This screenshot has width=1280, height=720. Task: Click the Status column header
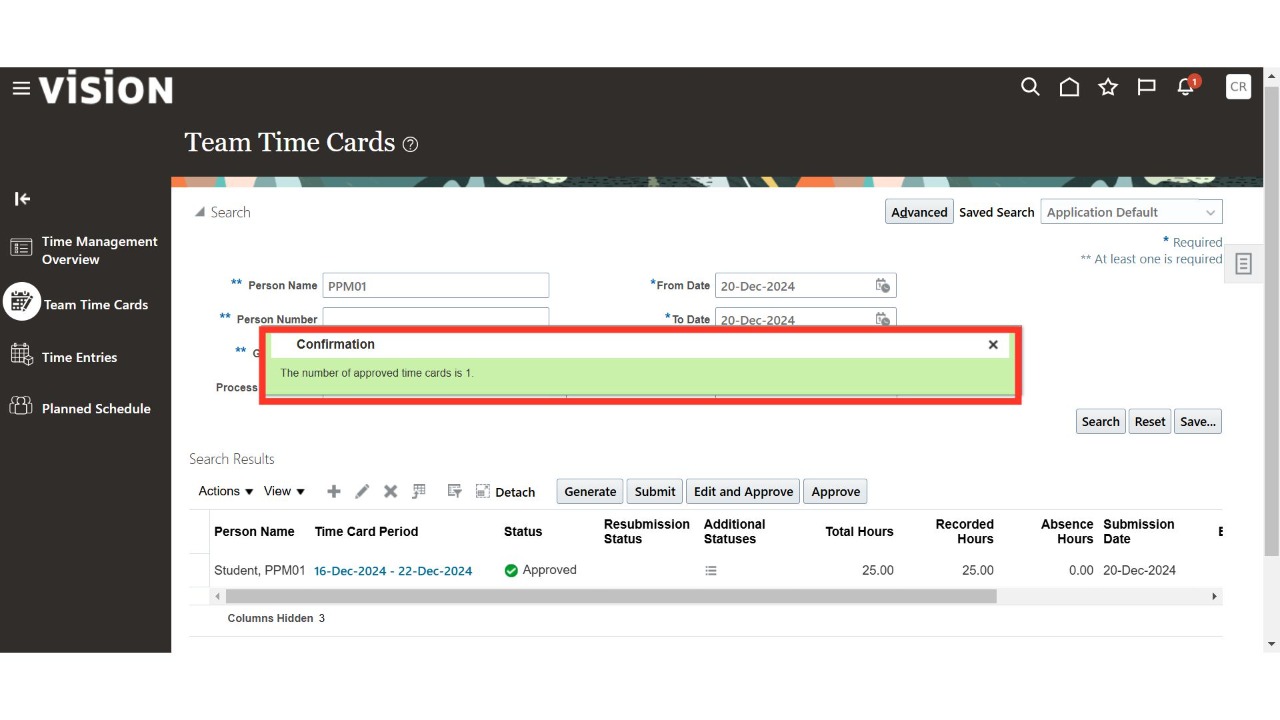[x=523, y=531]
